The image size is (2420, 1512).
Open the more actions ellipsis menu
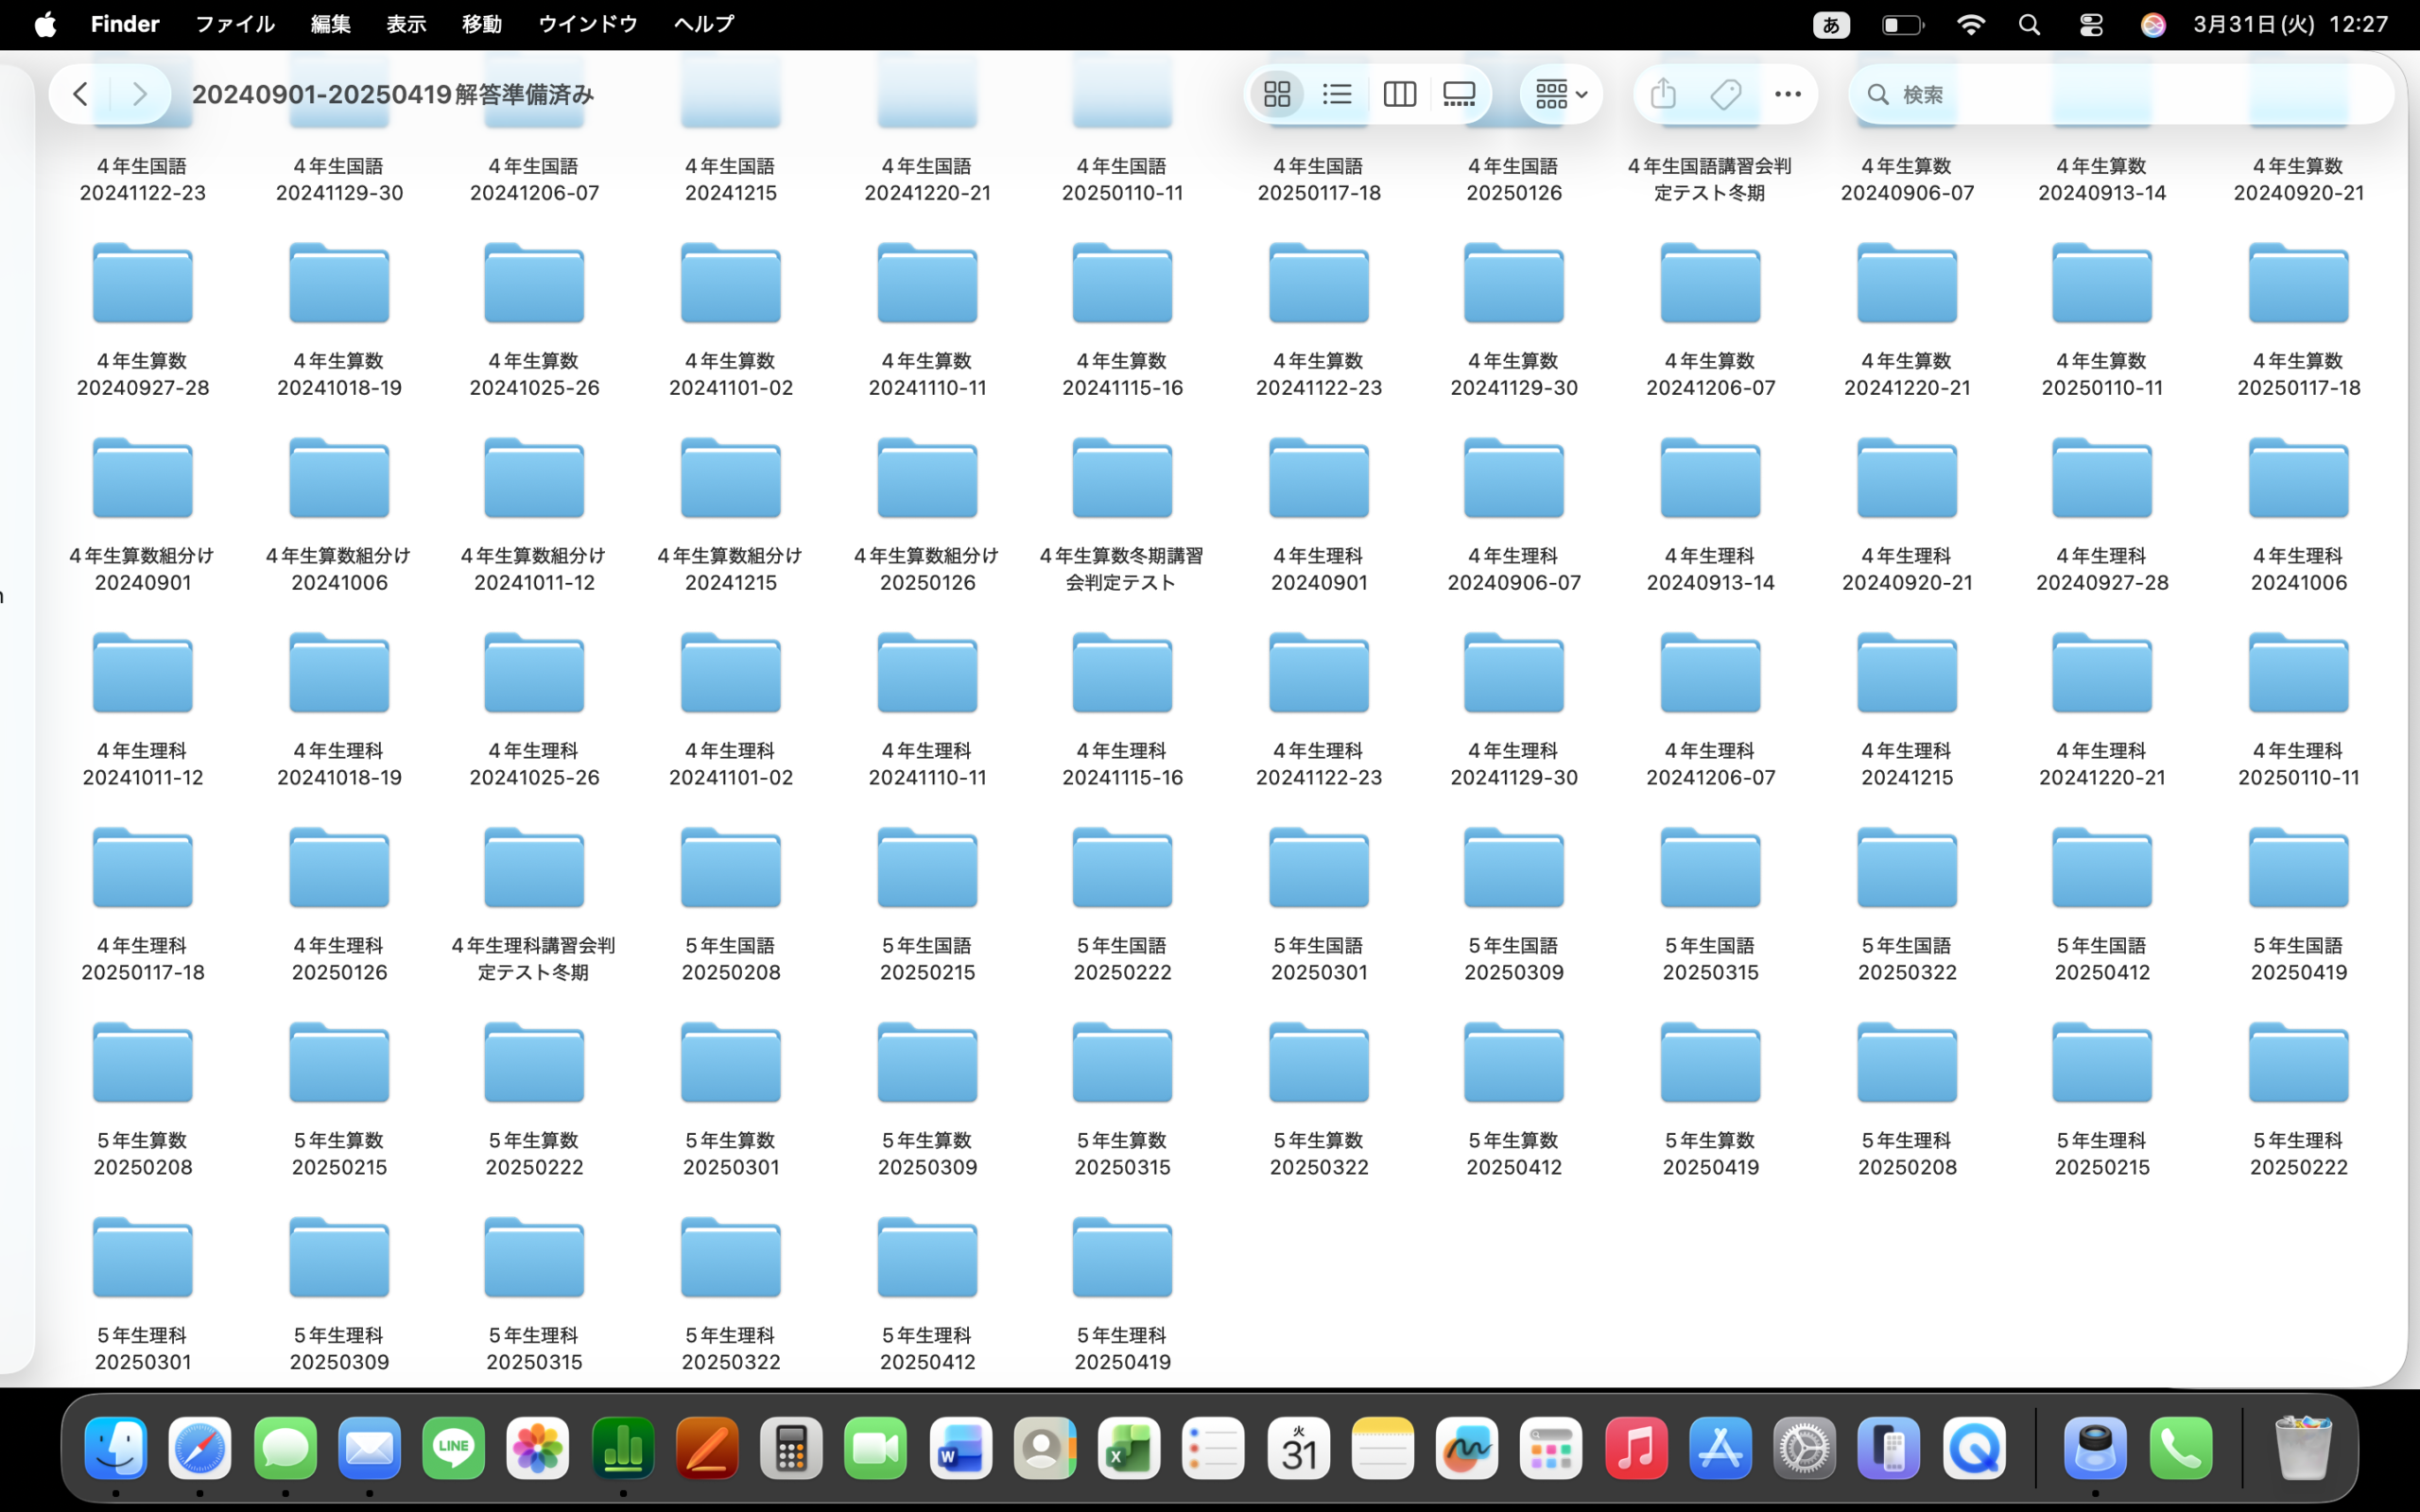tap(1787, 94)
